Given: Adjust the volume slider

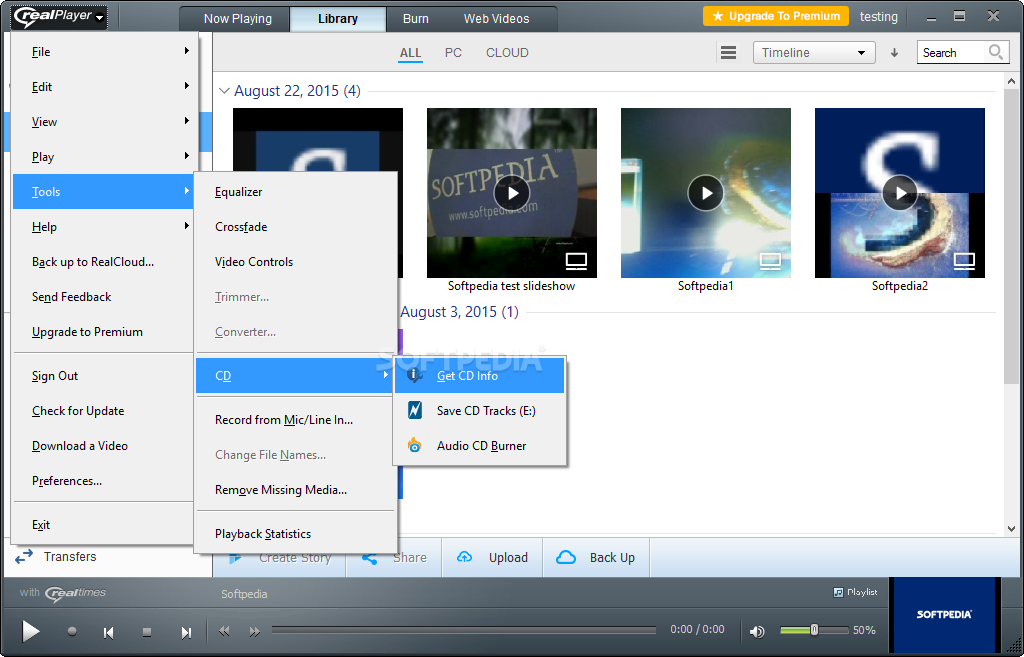Looking at the screenshot, I should pyautogui.click(x=814, y=630).
